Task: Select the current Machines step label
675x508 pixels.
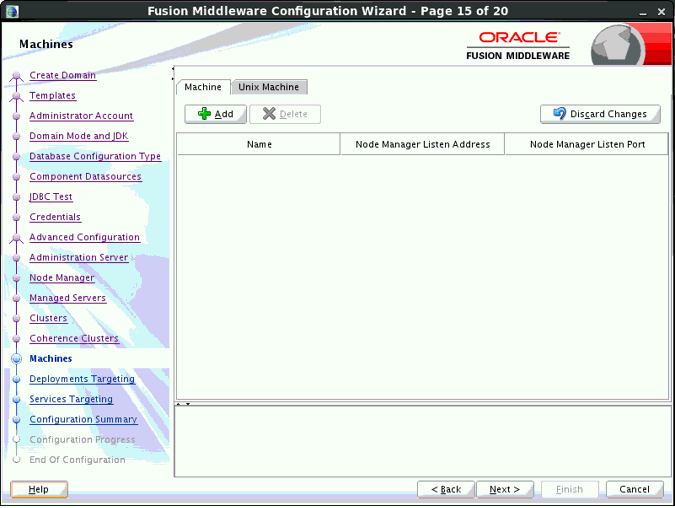Action: [51, 359]
